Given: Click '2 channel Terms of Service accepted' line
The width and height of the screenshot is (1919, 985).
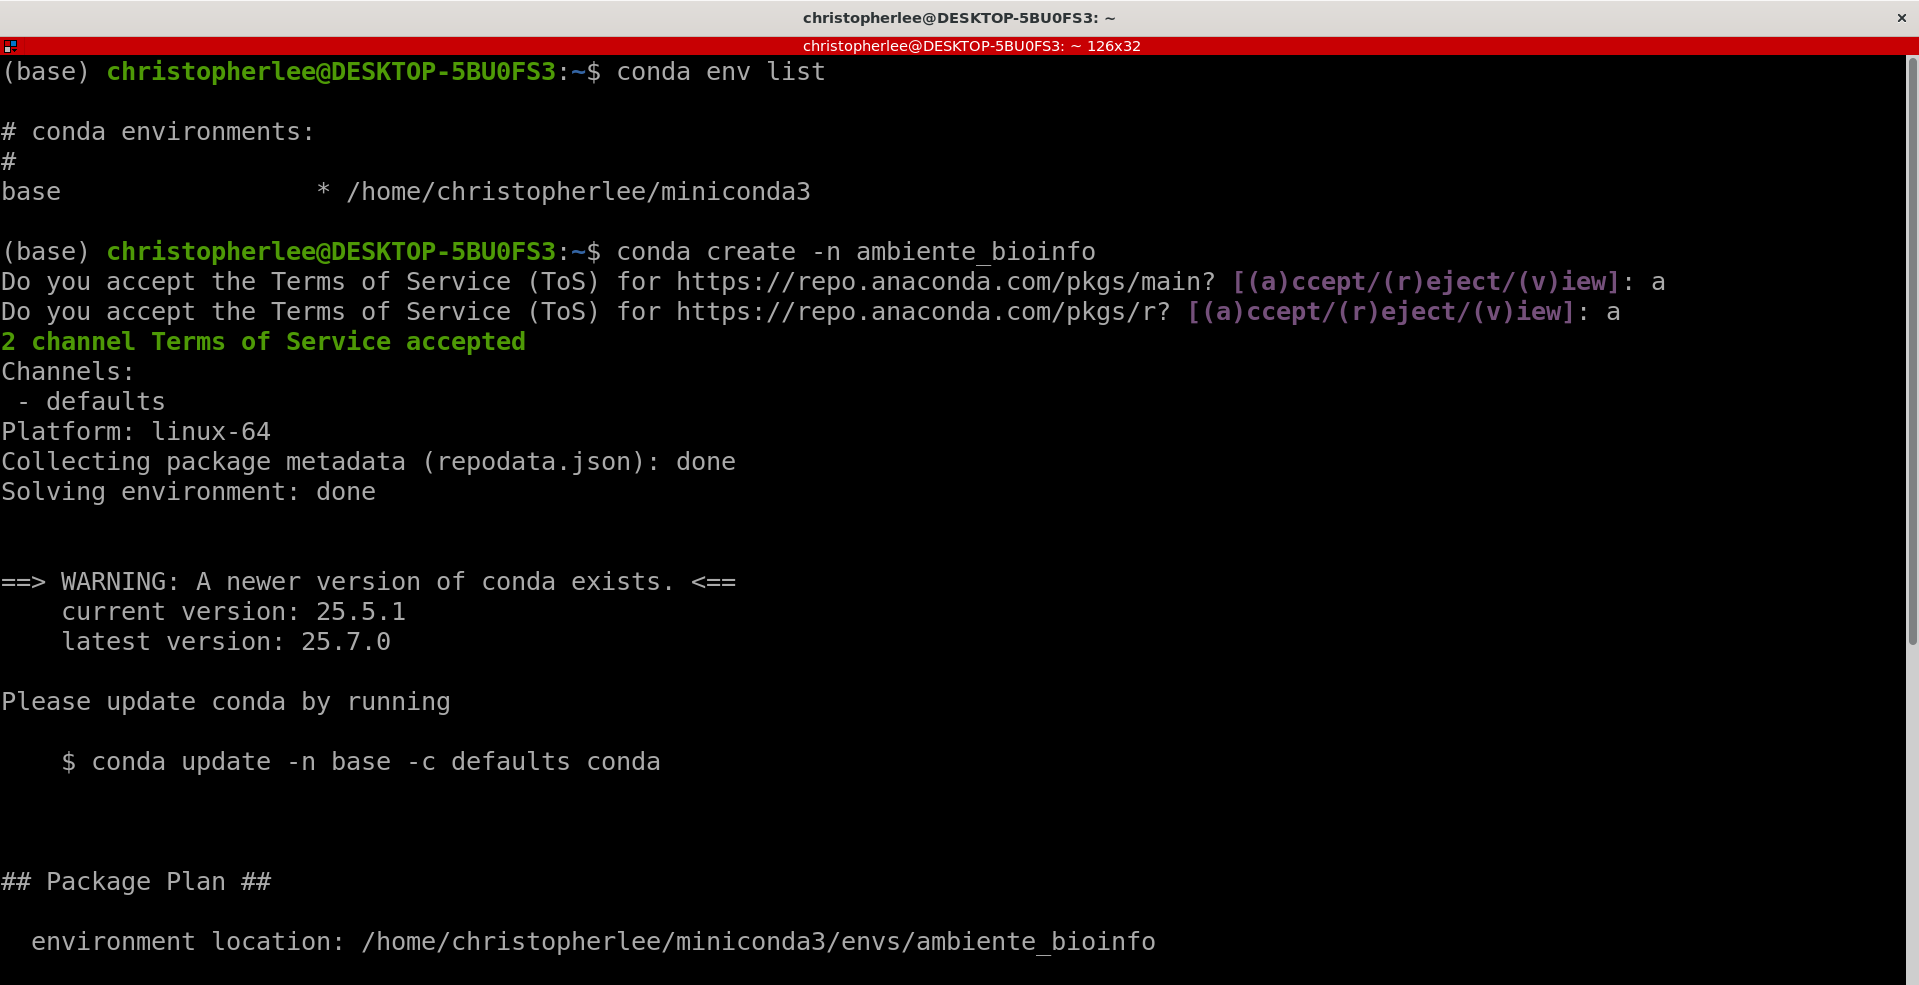Looking at the screenshot, I should pos(263,342).
